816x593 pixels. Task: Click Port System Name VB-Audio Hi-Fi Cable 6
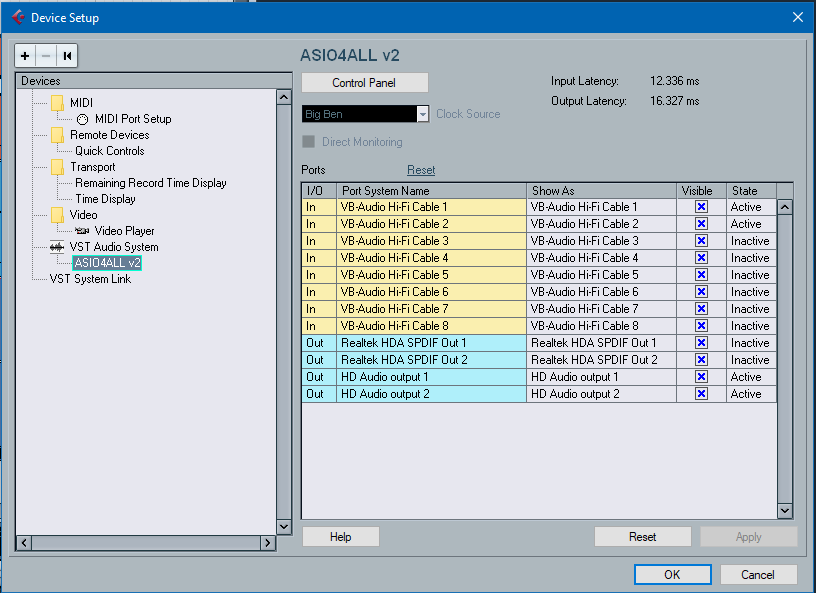431,292
